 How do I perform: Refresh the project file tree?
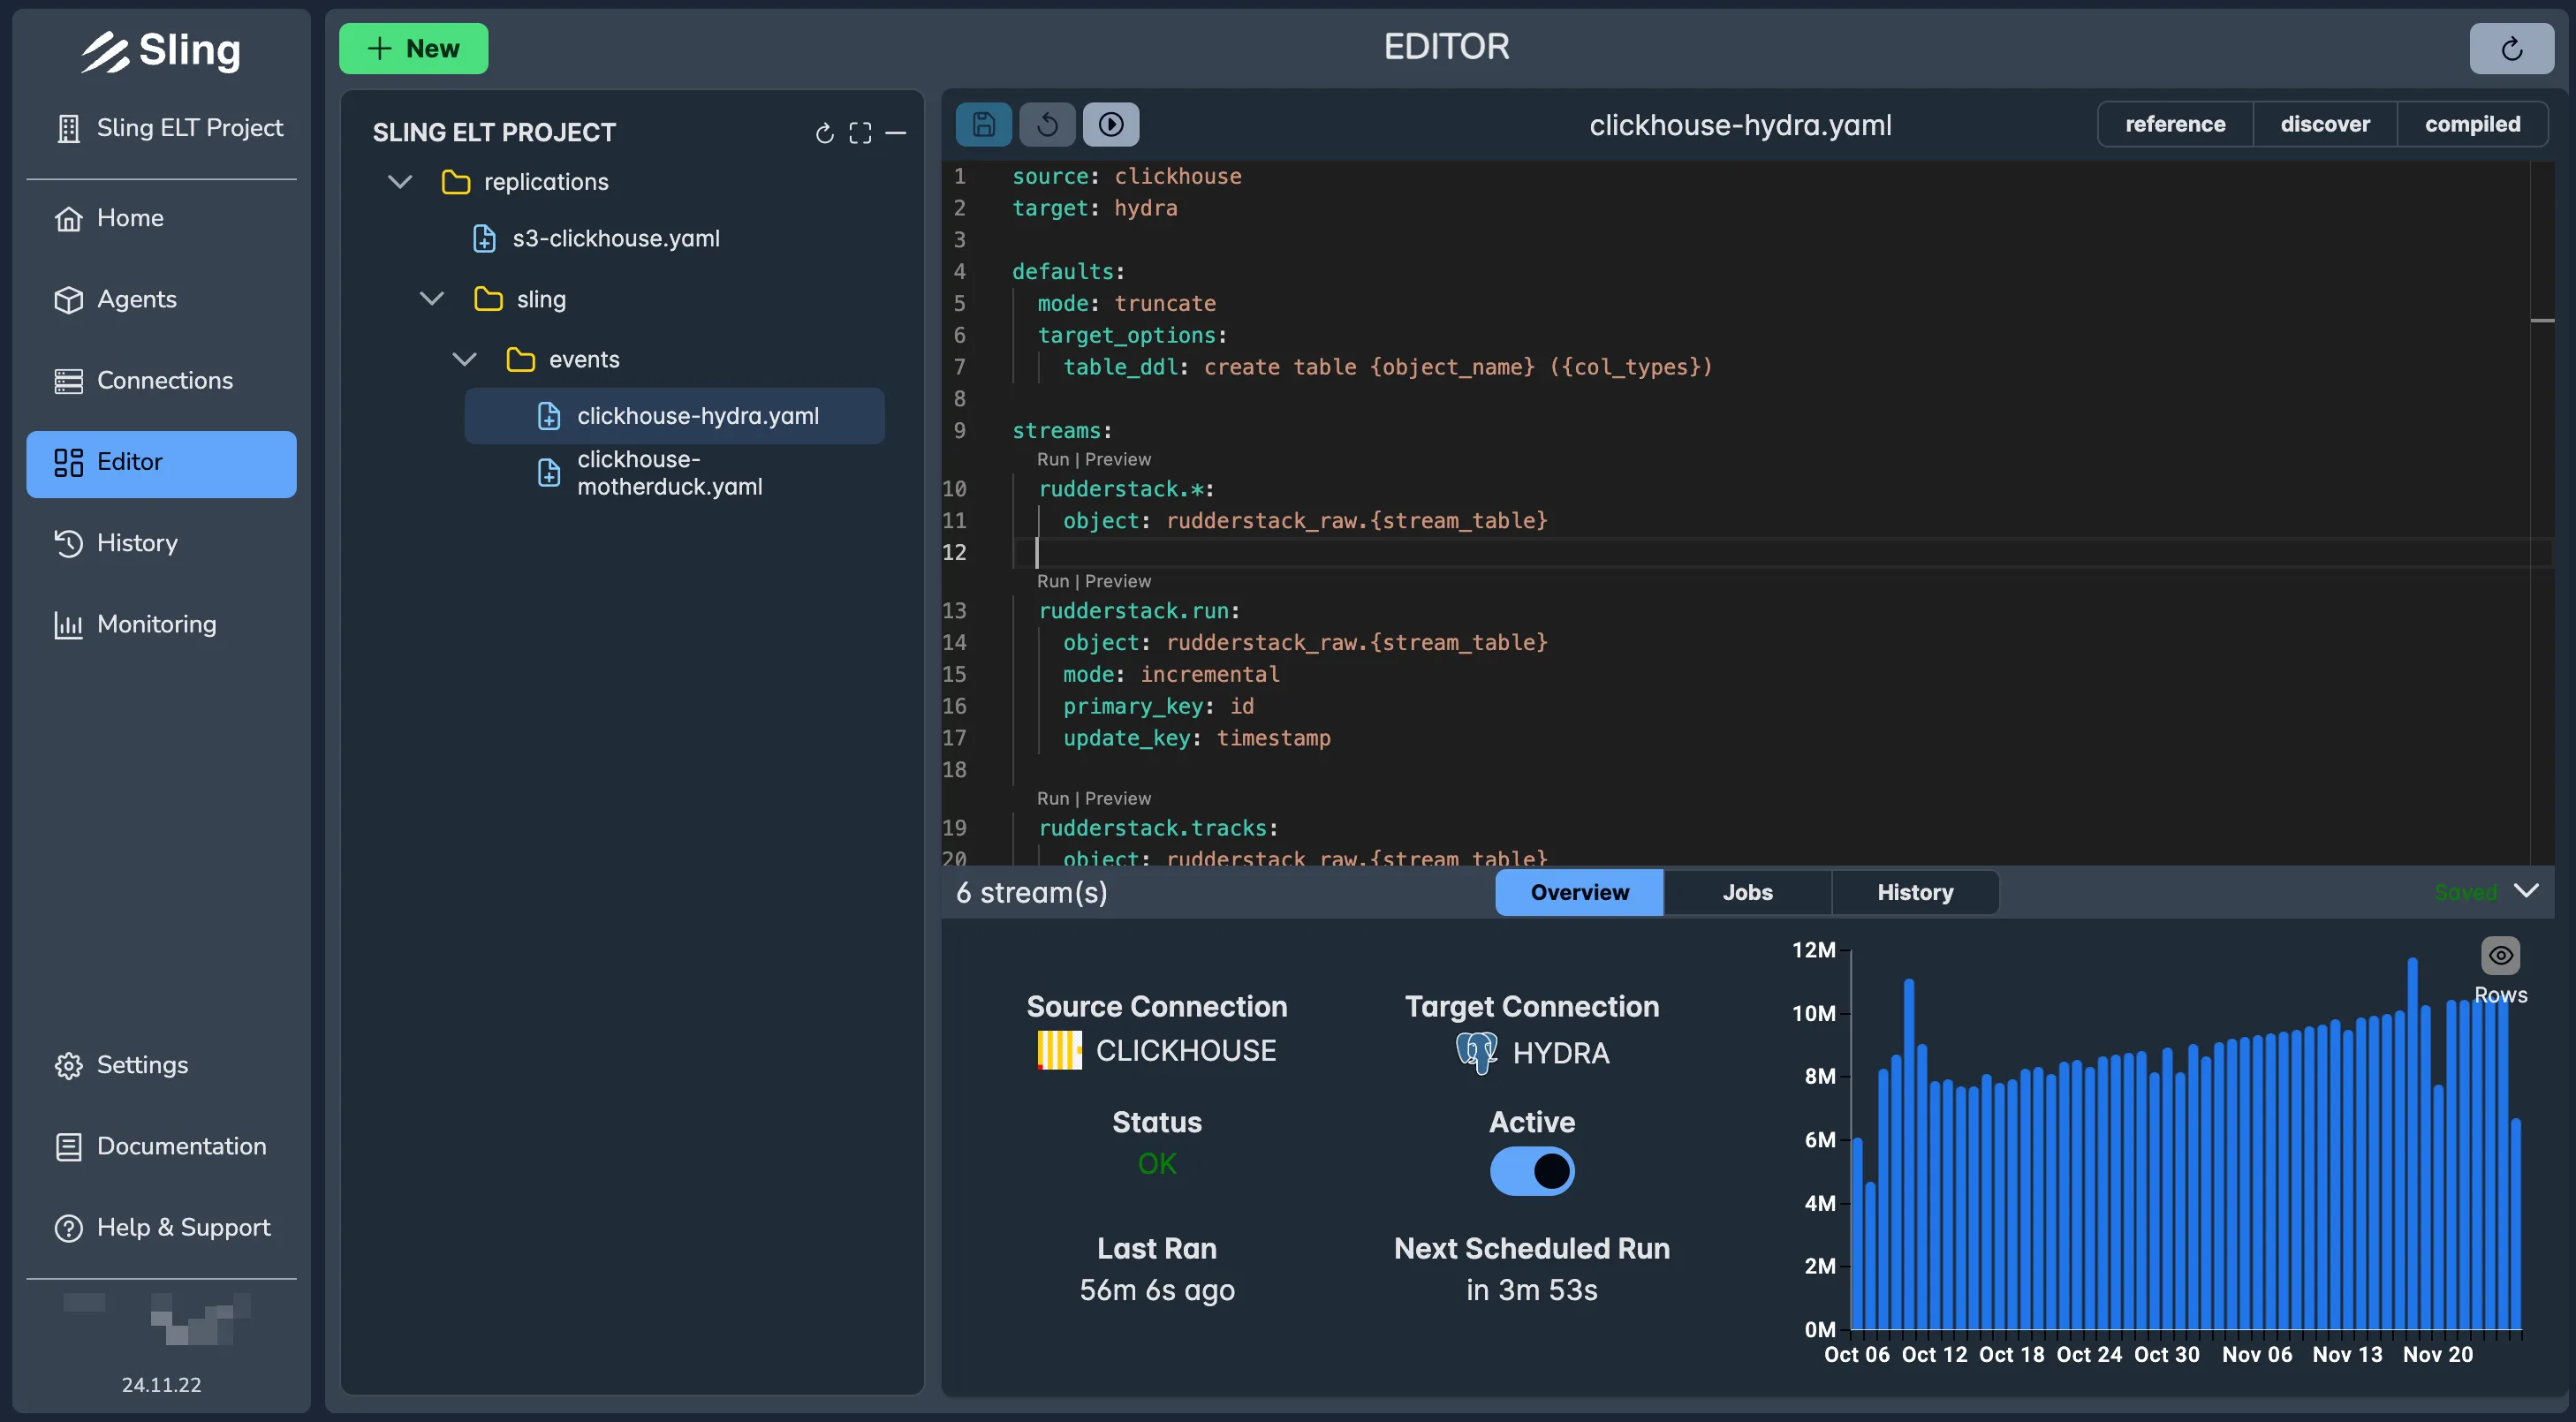click(x=824, y=133)
